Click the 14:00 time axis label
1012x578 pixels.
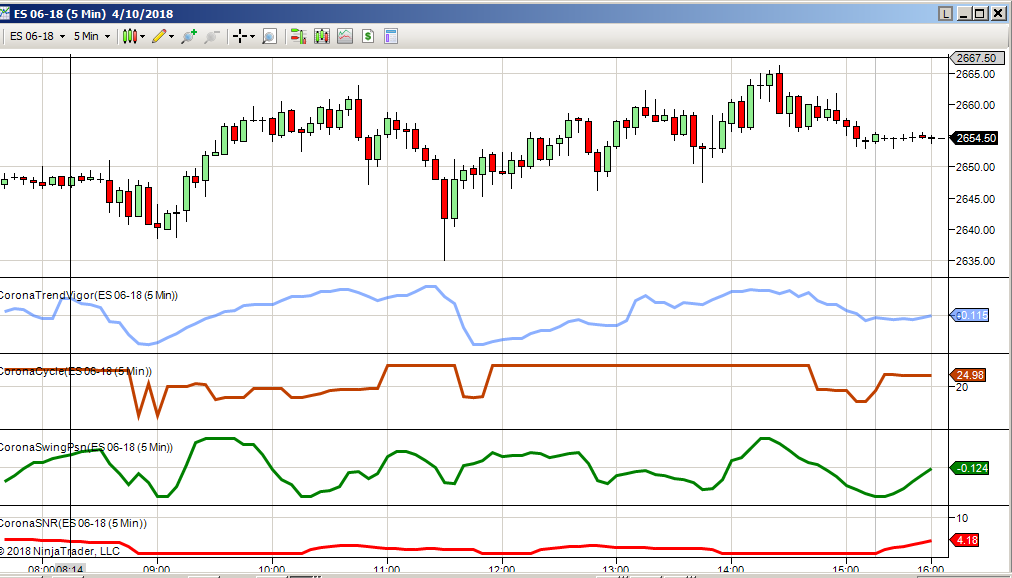click(x=731, y=570)
